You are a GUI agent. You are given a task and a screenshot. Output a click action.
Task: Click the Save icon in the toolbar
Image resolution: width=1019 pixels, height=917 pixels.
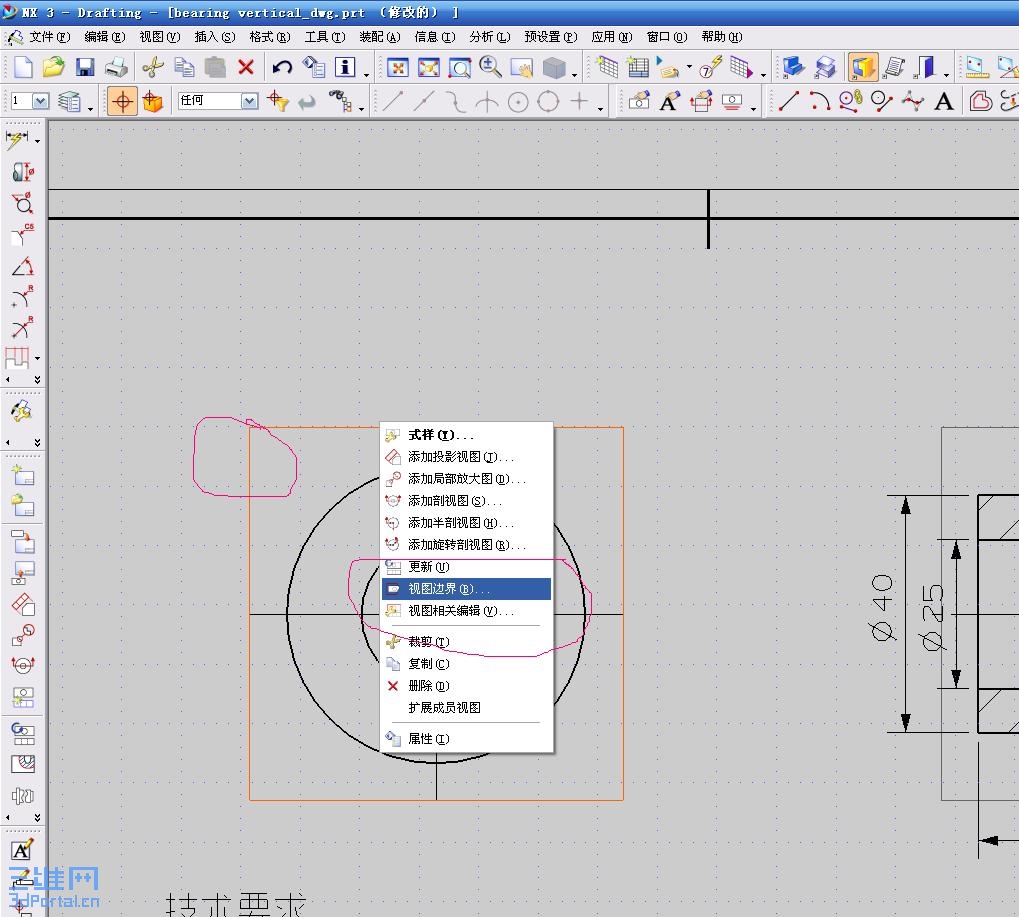tap(85, 68)
